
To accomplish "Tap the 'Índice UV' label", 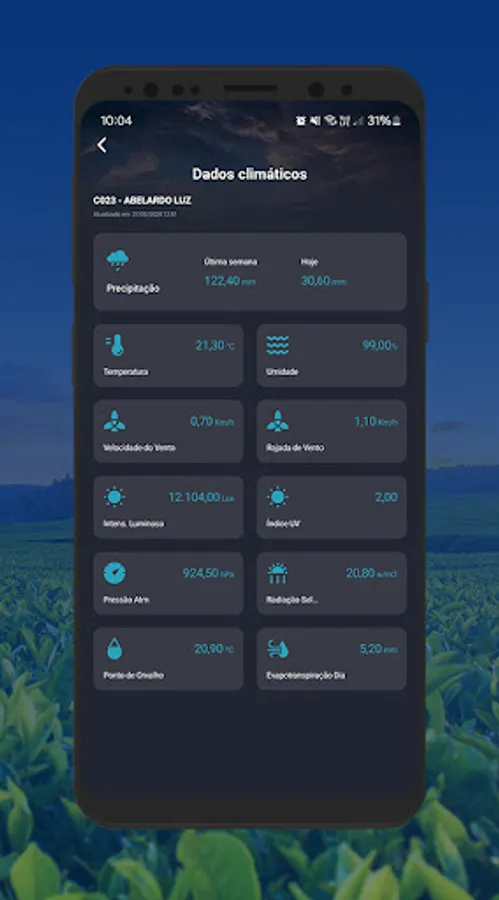I will pos(284,523).
